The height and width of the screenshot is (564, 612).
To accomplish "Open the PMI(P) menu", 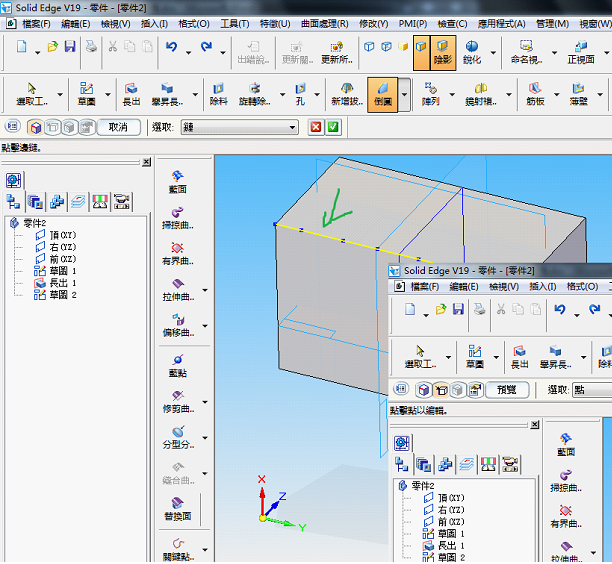I will 413,24.
